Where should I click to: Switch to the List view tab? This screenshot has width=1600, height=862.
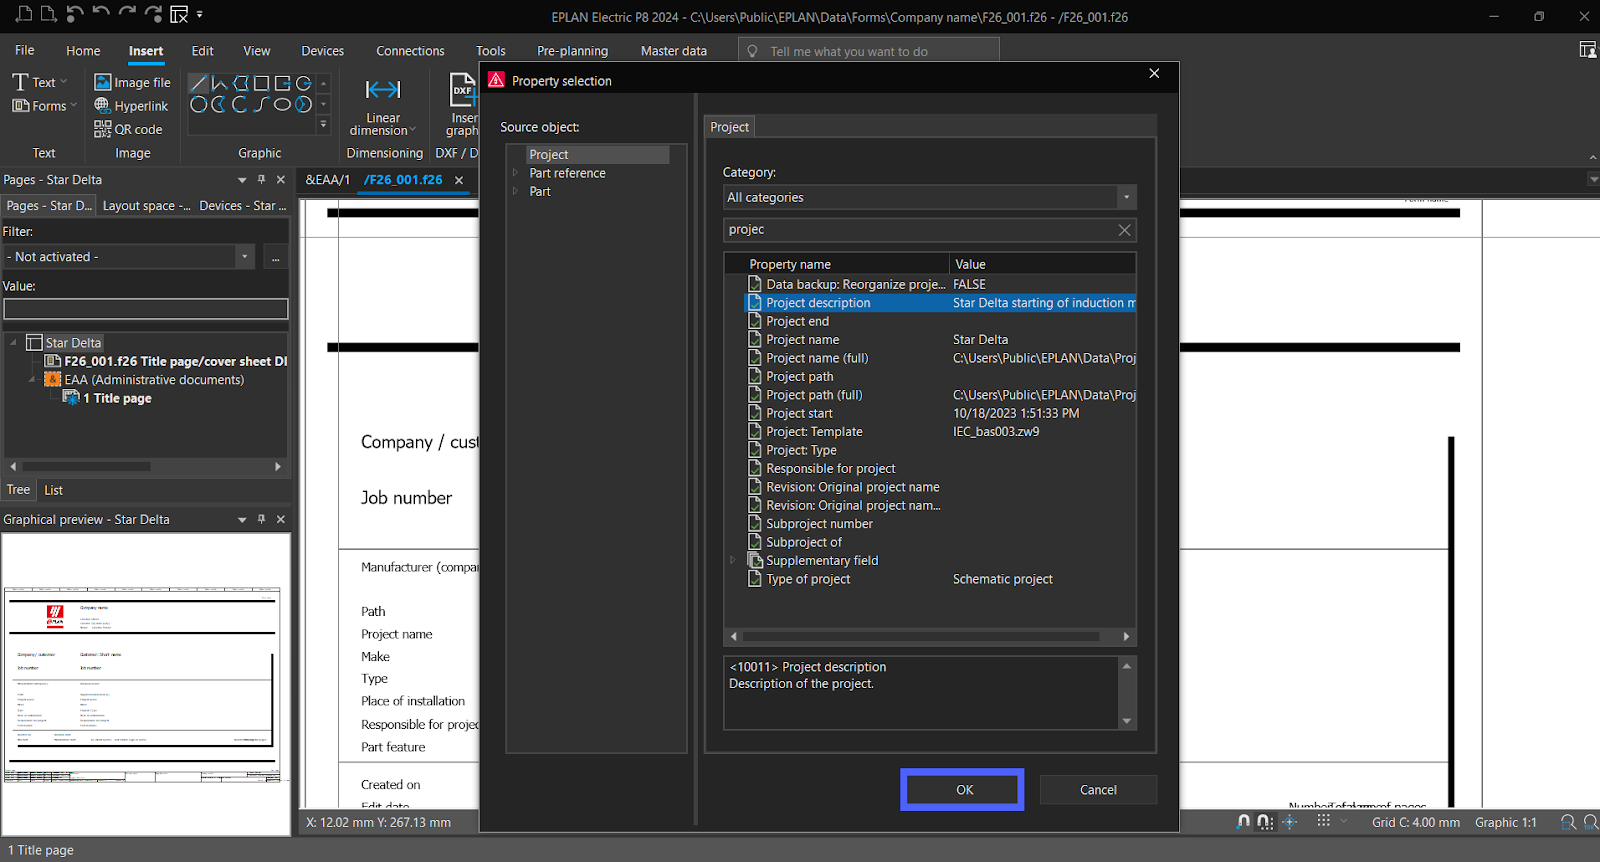(54, 490)
